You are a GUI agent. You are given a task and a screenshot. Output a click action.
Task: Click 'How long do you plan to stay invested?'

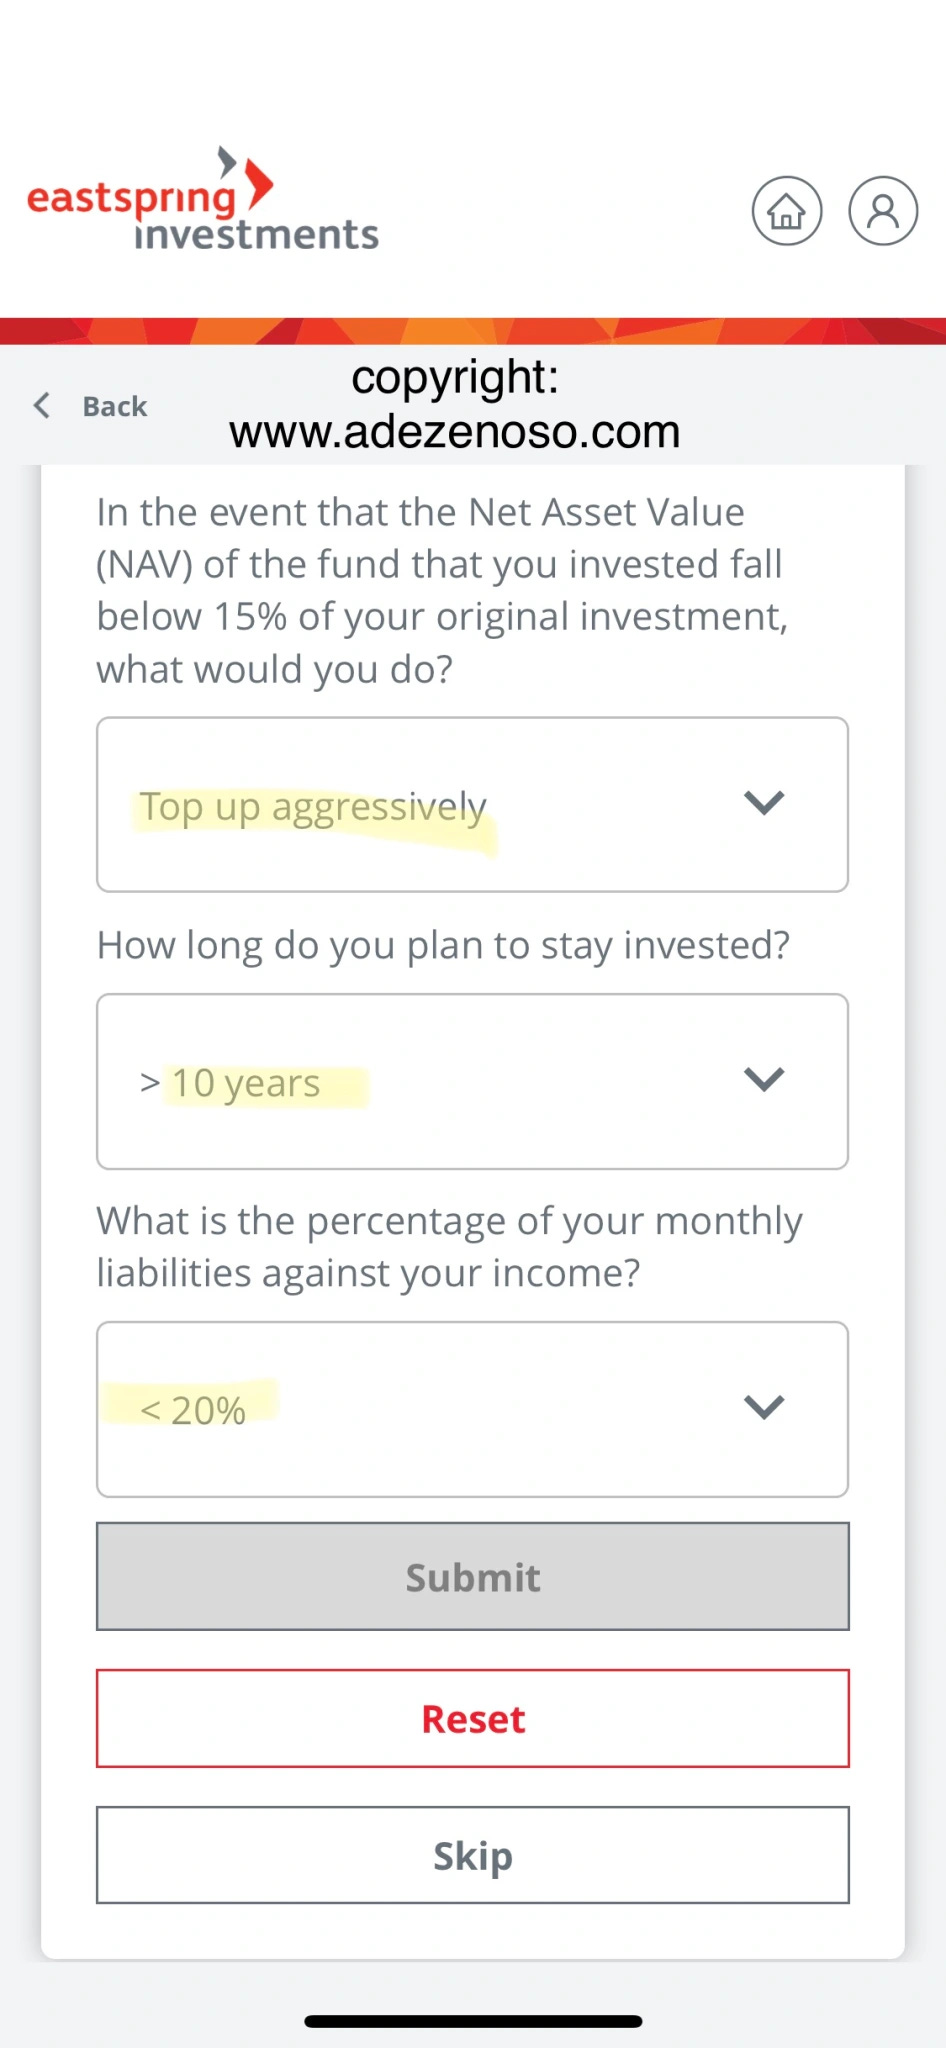click(x=443, y=945)
